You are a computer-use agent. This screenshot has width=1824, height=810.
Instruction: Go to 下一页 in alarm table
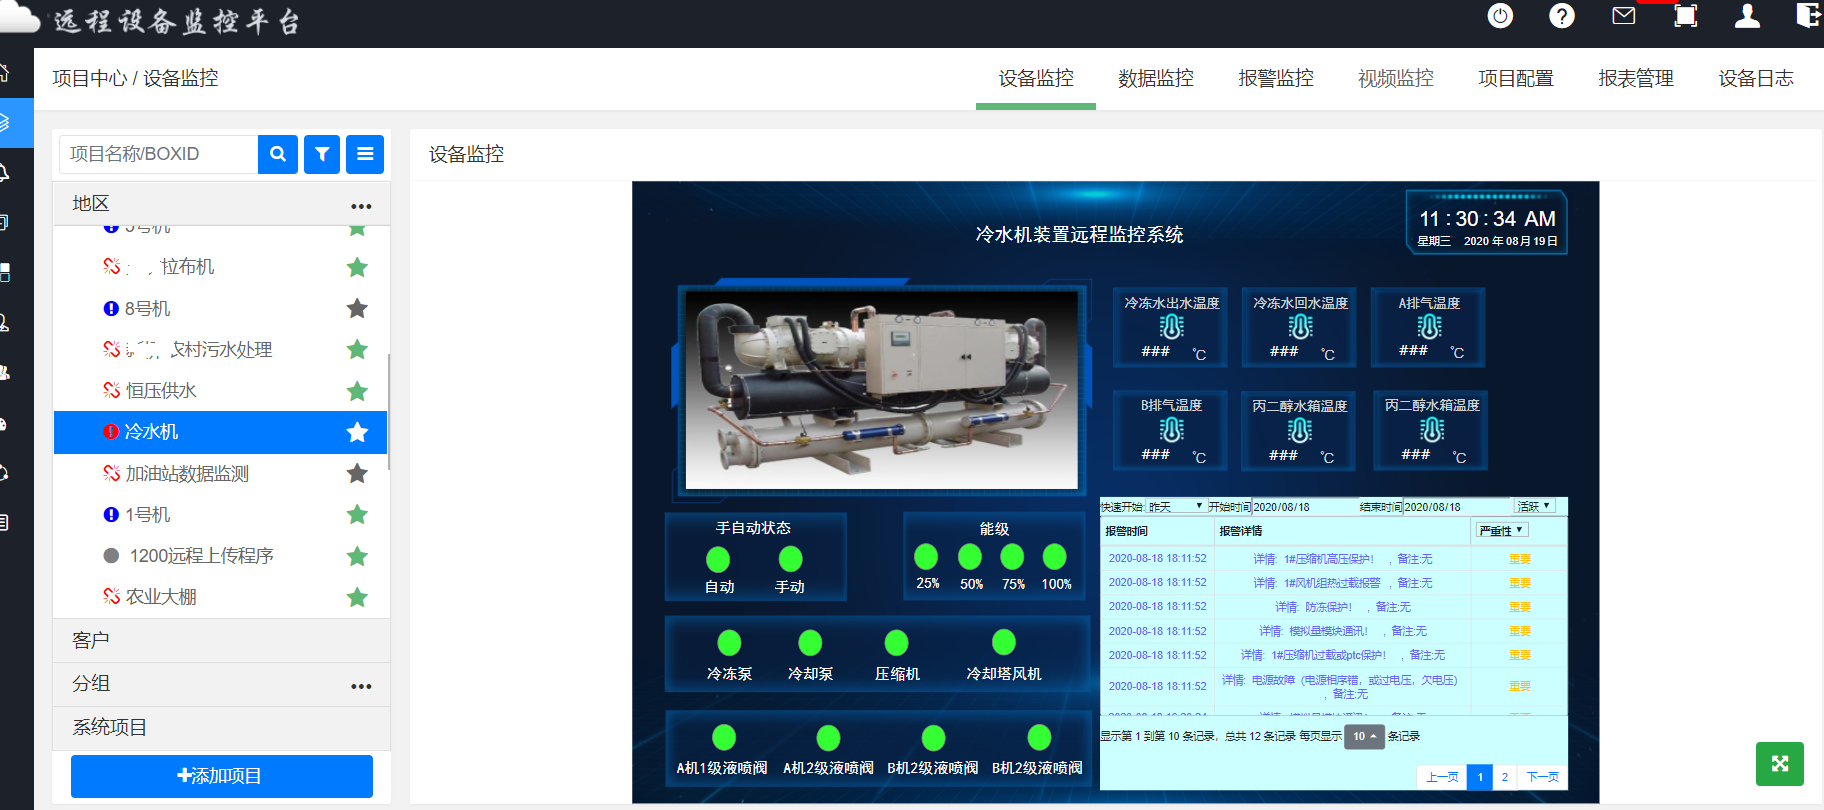pos(1542,777)
